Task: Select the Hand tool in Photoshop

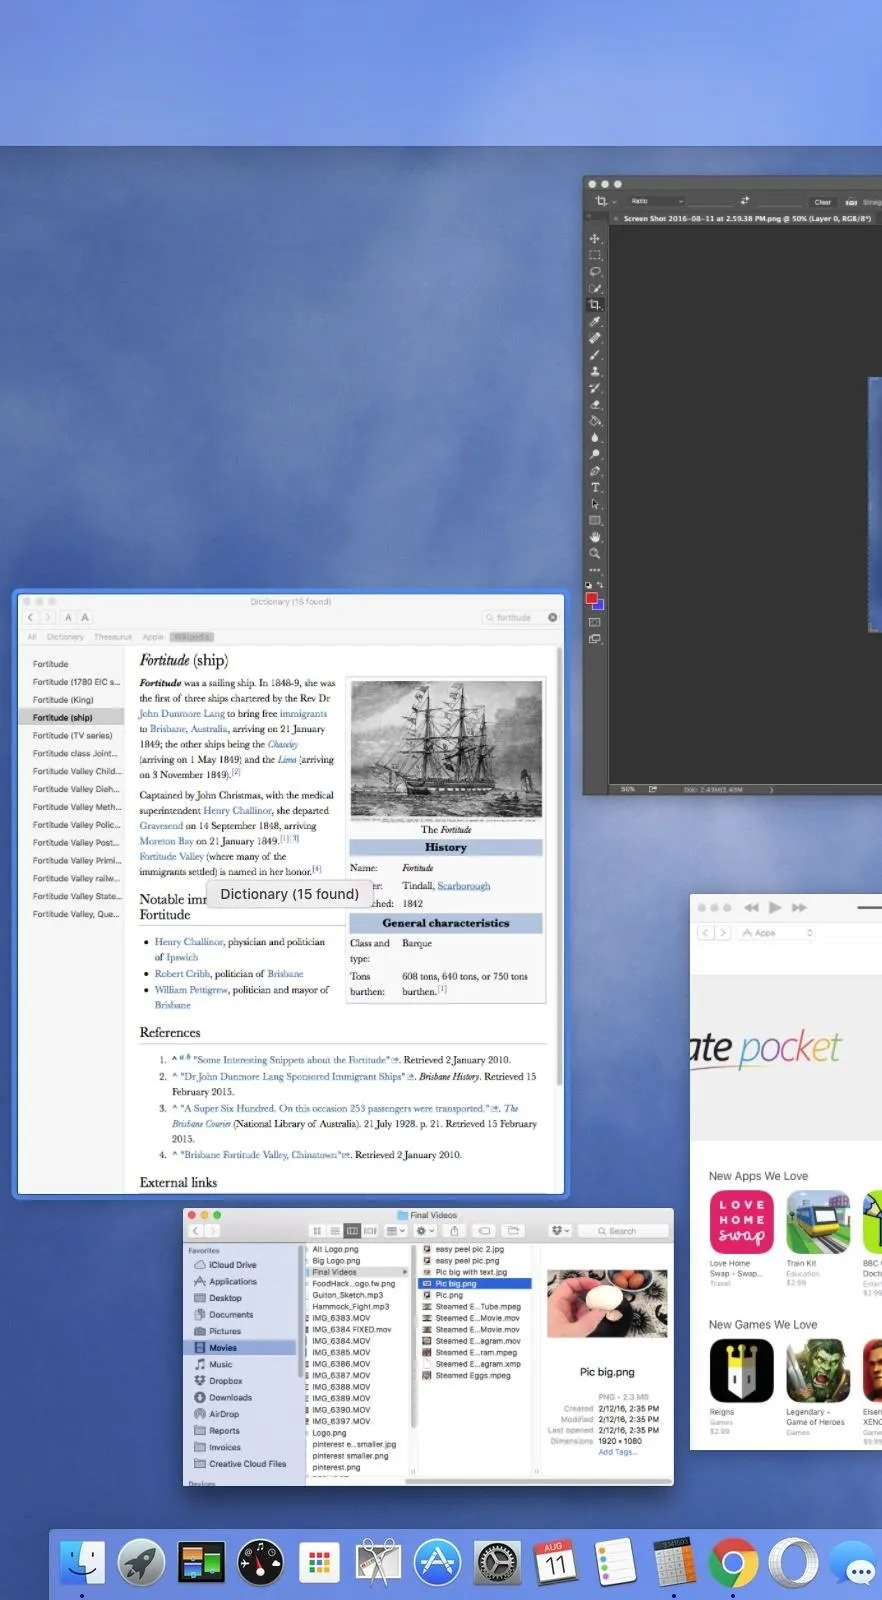Action: [x=595, y=537]
